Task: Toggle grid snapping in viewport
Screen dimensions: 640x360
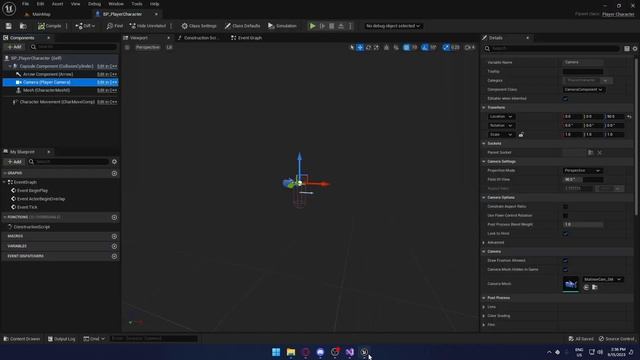Action: coord(407,47)
